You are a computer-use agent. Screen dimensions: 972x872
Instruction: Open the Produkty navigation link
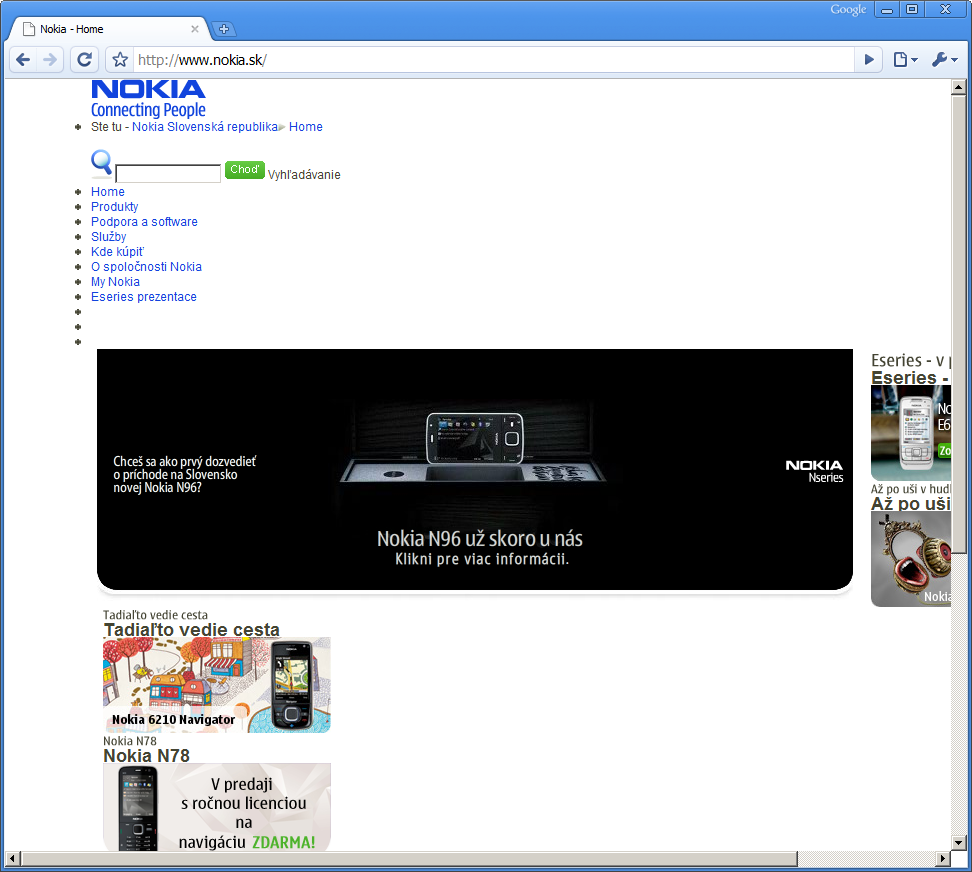point(115,206)
